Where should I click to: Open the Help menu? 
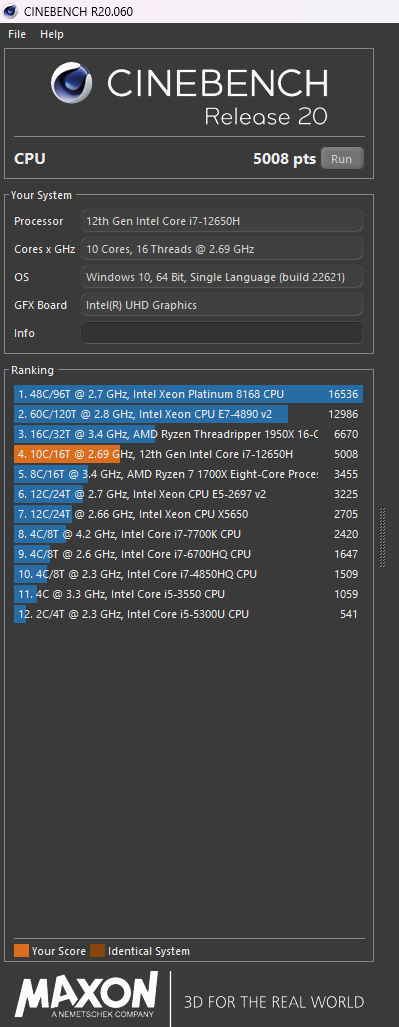coord(52,34)
